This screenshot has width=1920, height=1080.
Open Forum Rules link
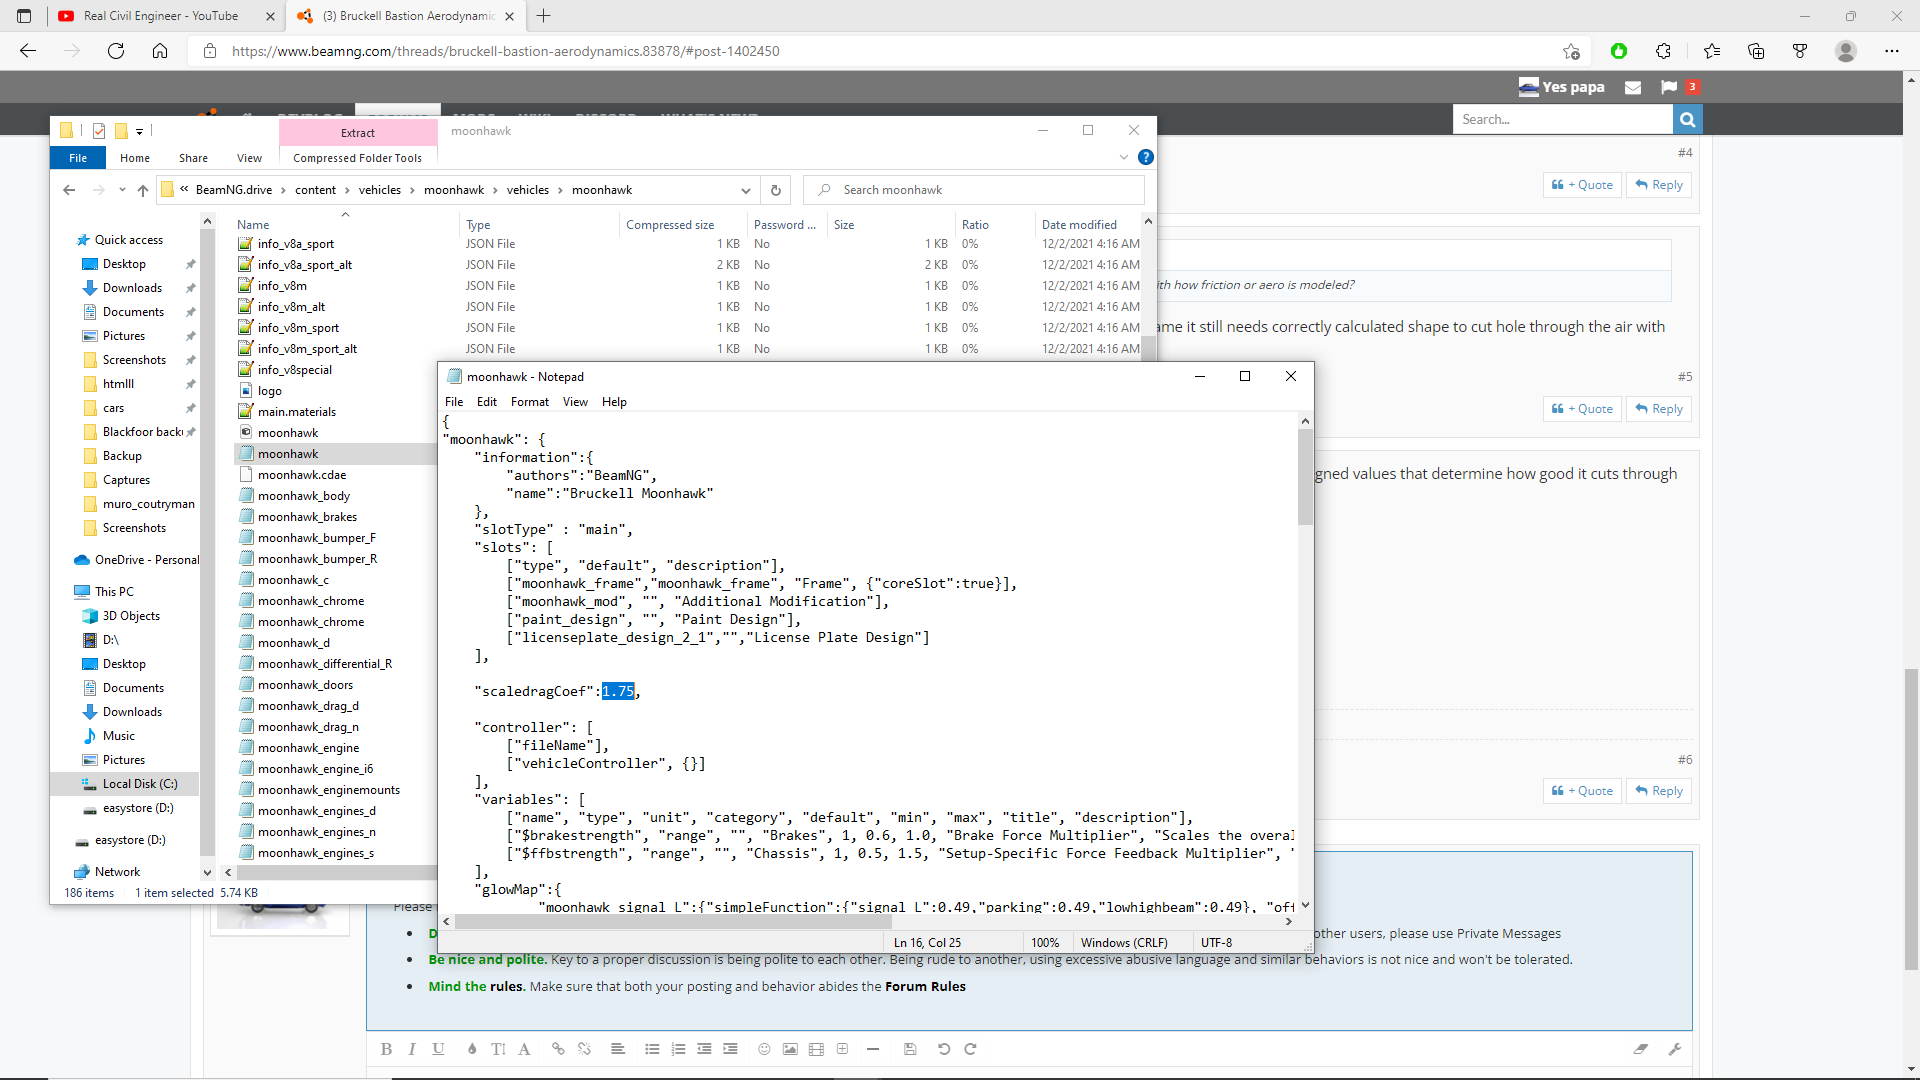(925, 987)
